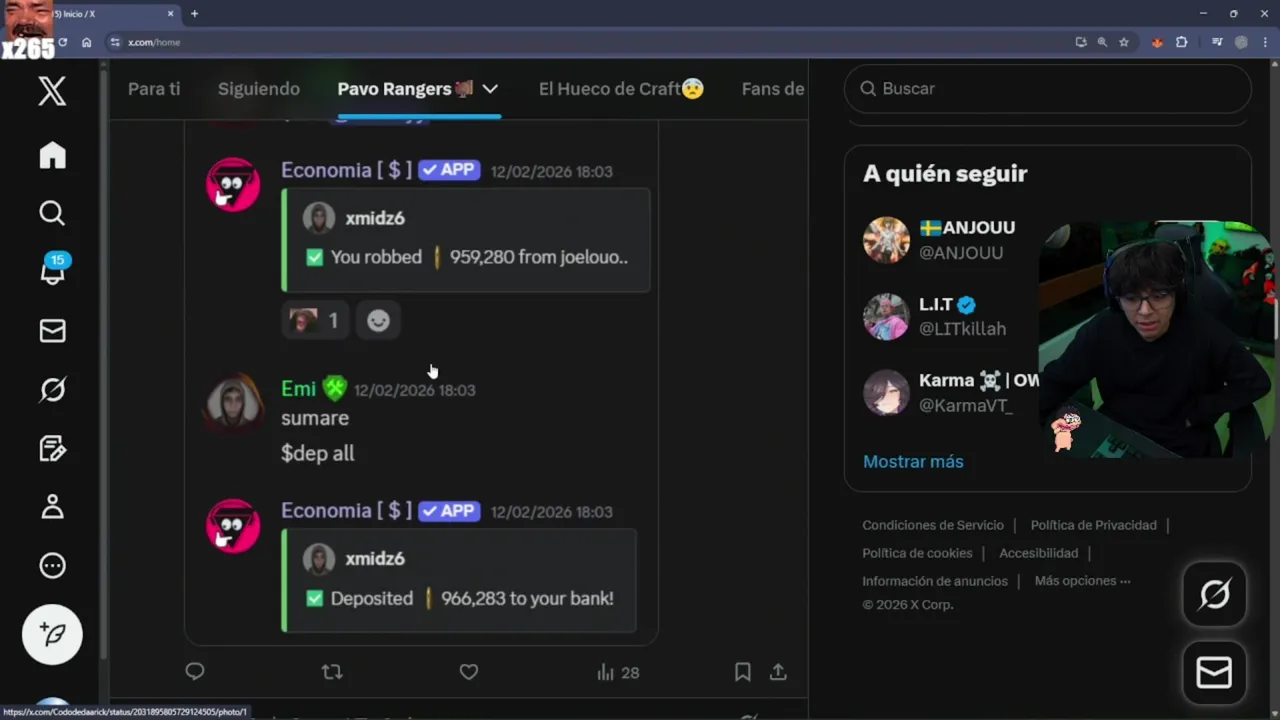The image size is (1280, 720).
Task: Open the floating Grok button at bottom right
Action: 1214,595
